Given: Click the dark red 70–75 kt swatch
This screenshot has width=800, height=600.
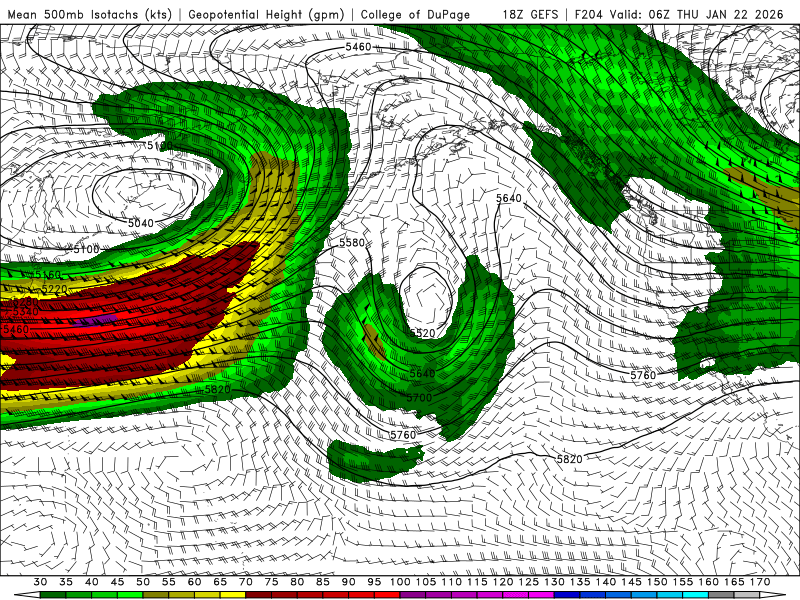Looking at the screenshot, I should click(258, 595).
